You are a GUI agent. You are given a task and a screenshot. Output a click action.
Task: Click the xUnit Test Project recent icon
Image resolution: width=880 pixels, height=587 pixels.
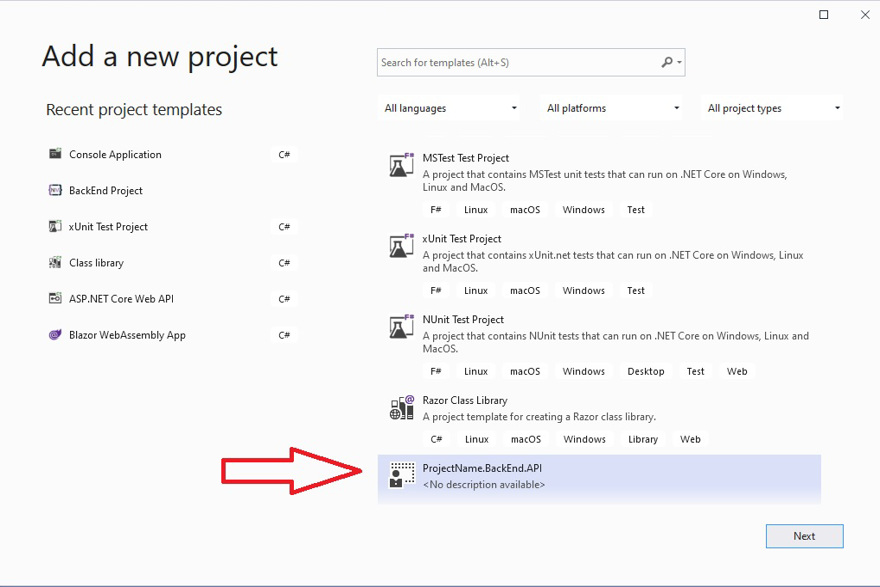click(55, 226)
